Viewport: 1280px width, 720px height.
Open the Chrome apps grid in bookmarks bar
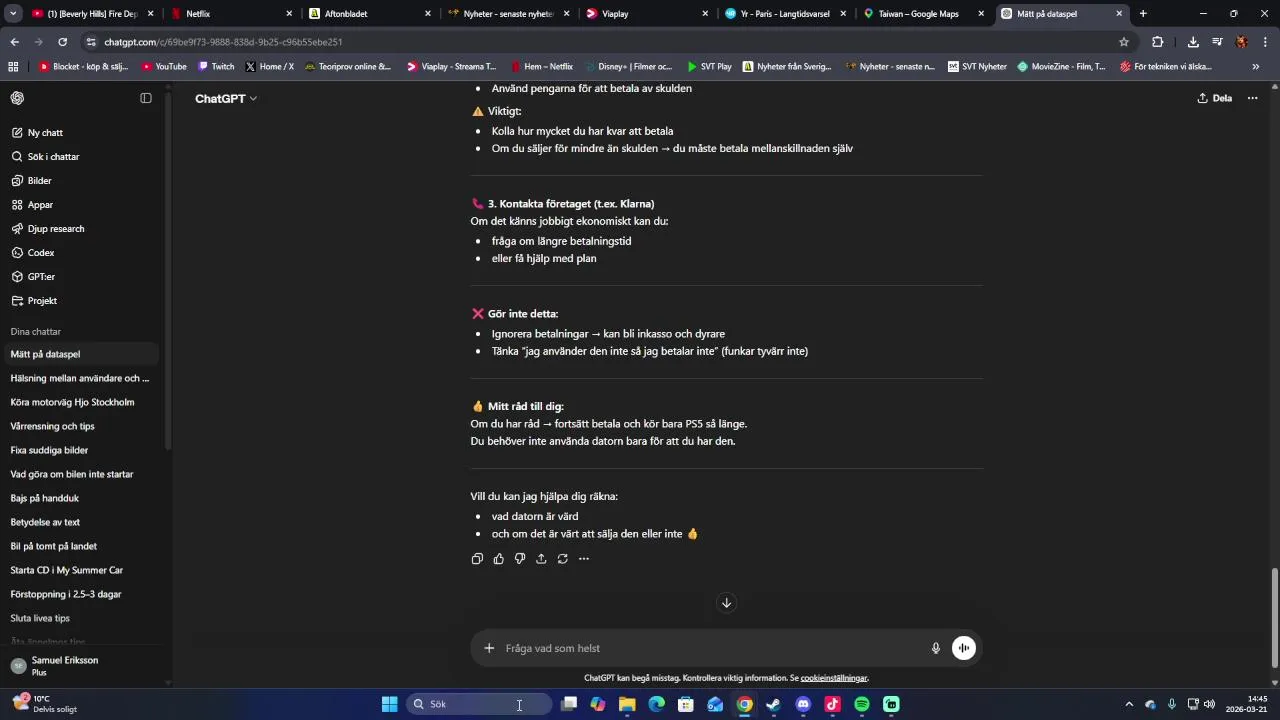(13, 67)
